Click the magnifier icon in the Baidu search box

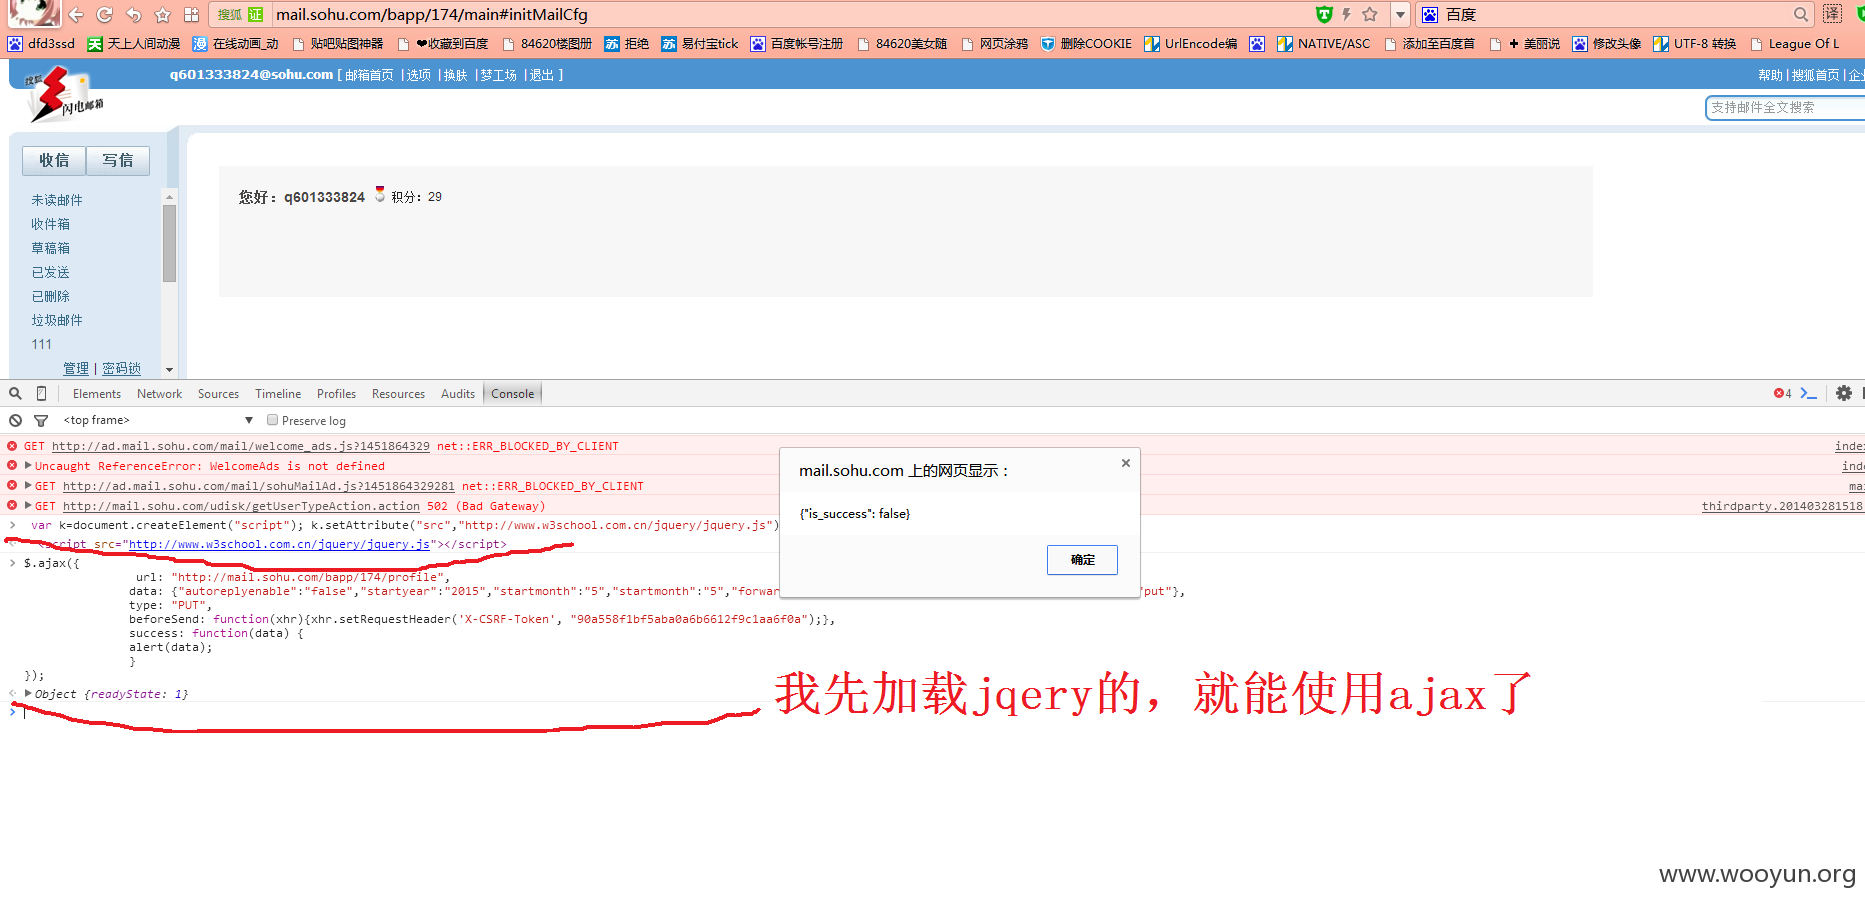pos(1800,14)
